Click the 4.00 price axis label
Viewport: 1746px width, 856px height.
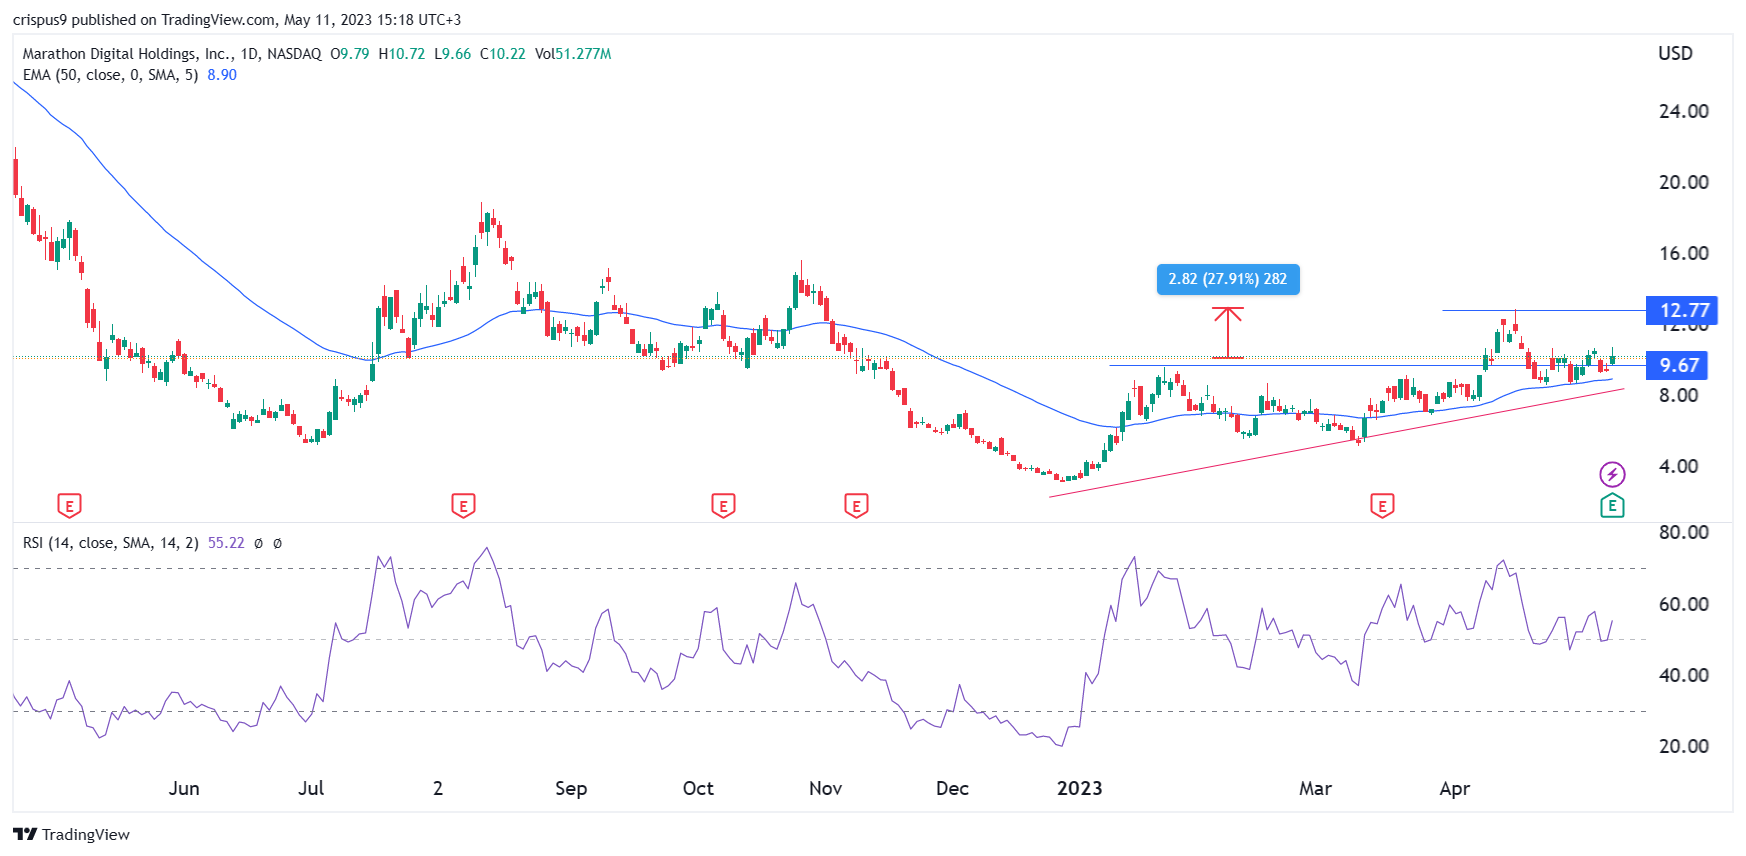(1677, 466)
